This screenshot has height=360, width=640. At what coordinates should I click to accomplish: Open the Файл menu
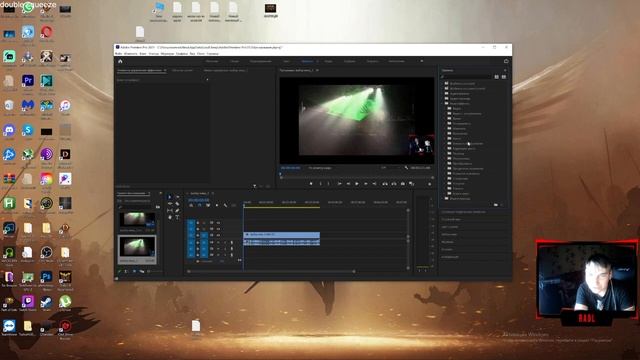point(119,53)
